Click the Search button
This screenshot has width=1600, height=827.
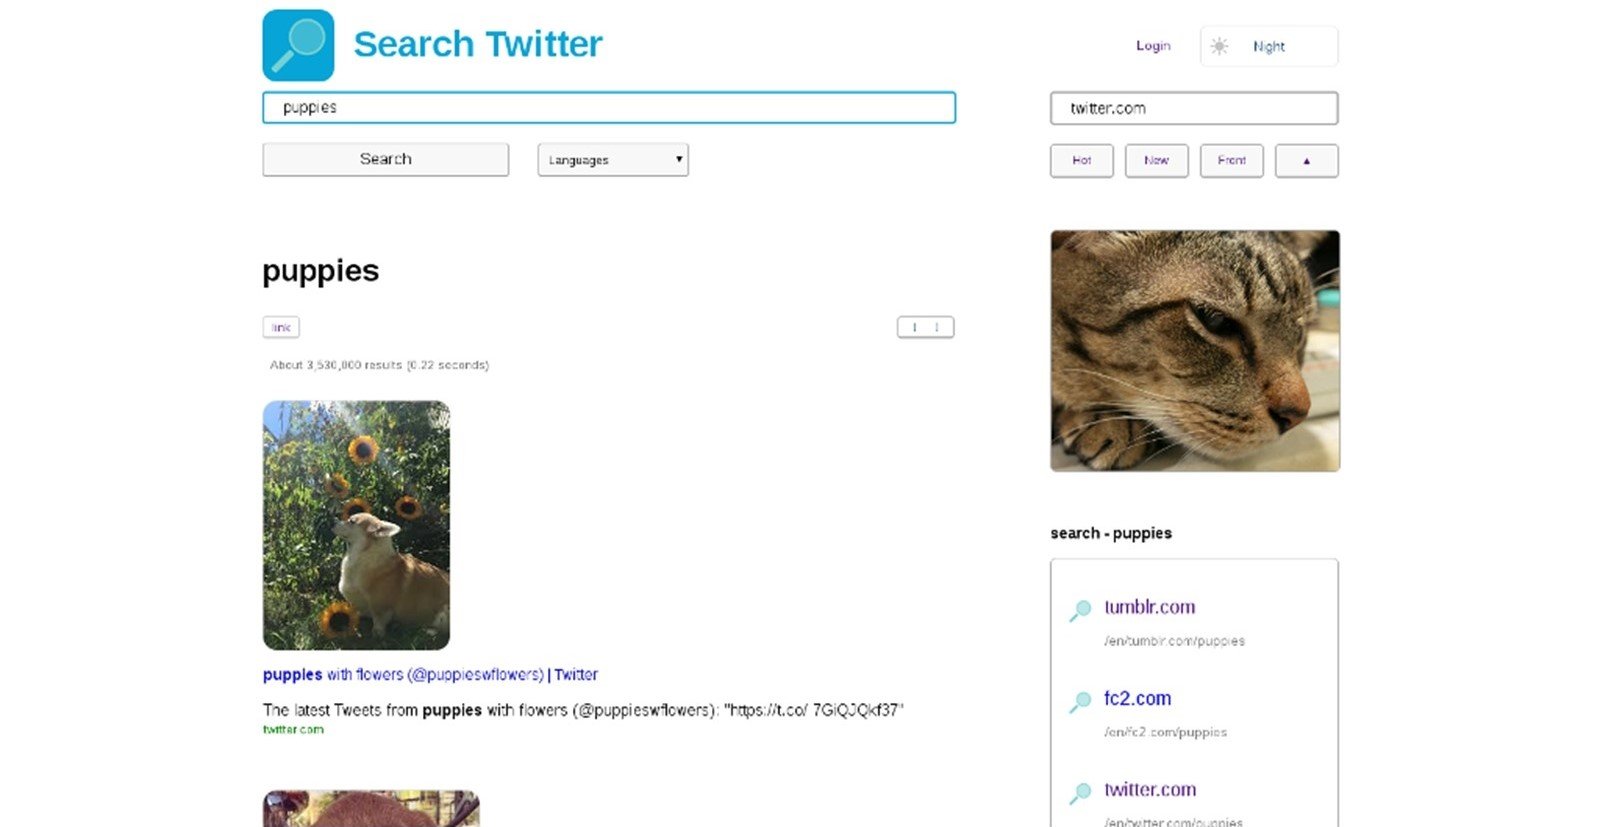[x=386, y=159]
